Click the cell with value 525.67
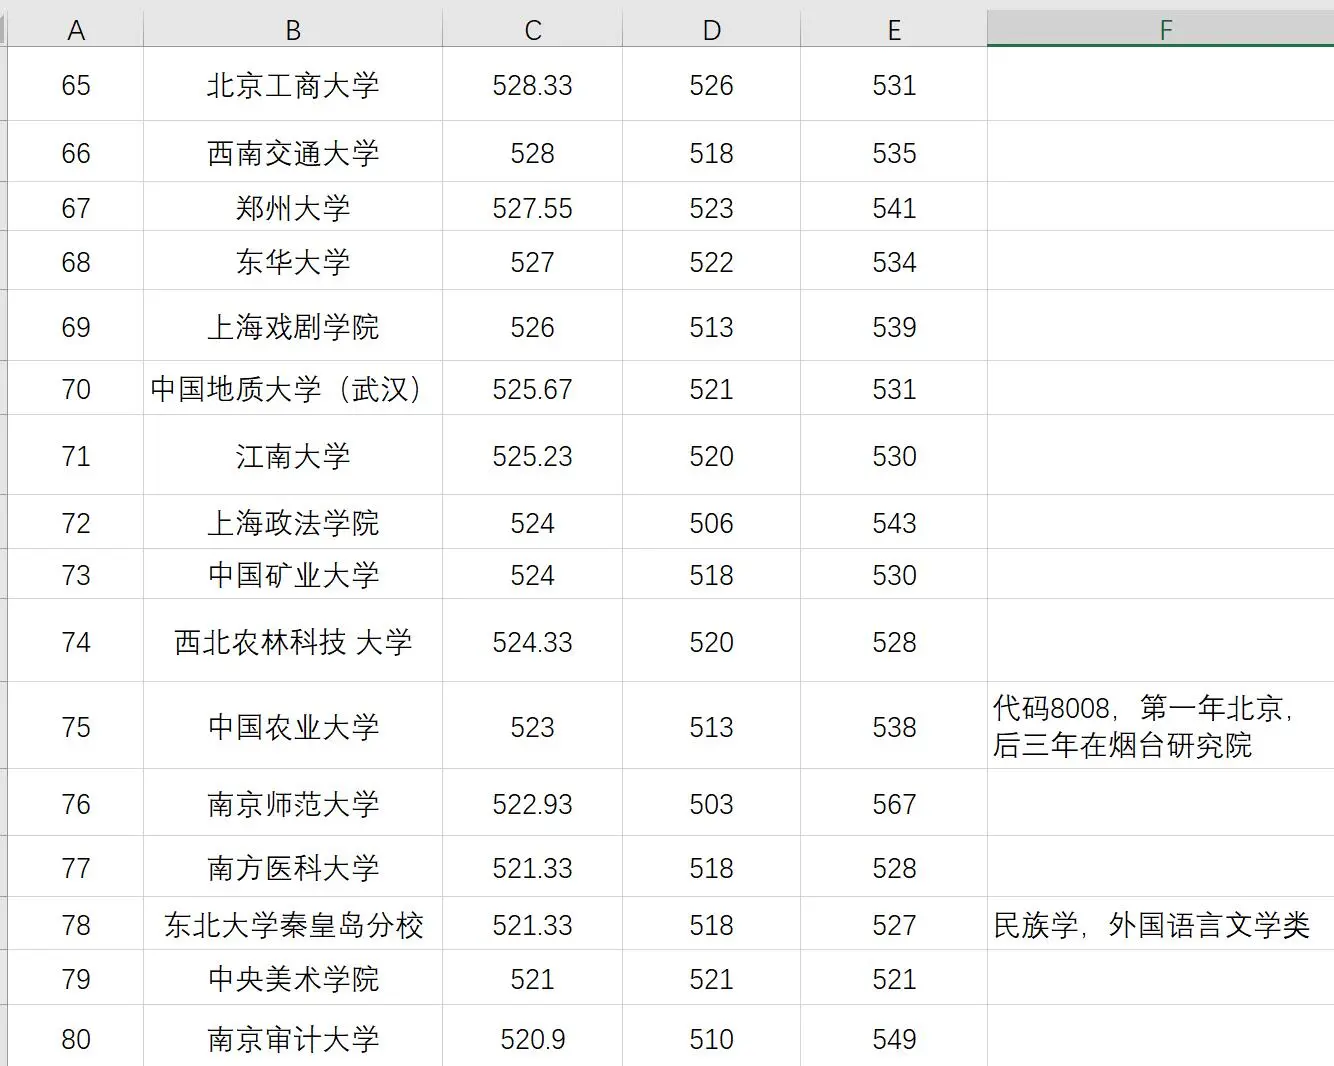The height and width of the screenshot is (1066, 1334). click(x=531, y=388)
